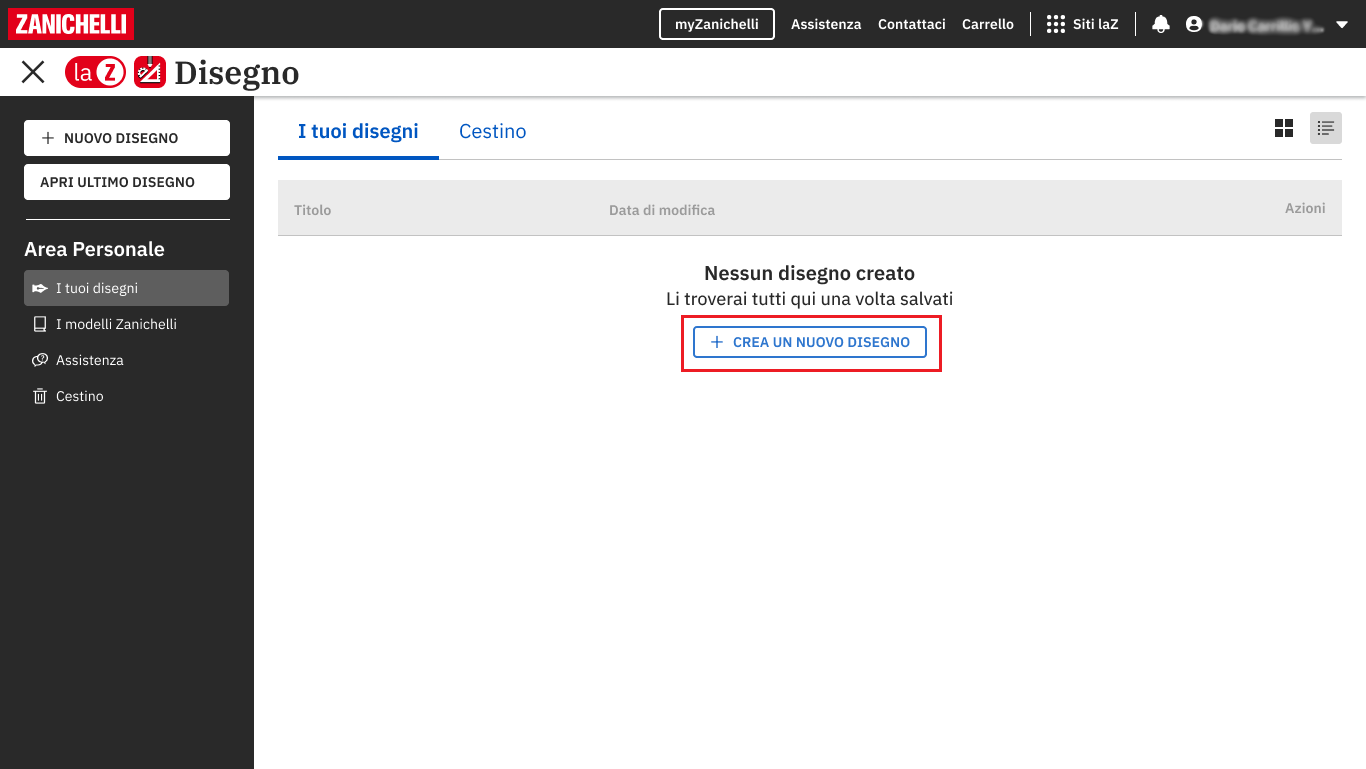Expand the user account dropdown arrow
Viewport: 1366px width, 769px height.
(1342, 25)
